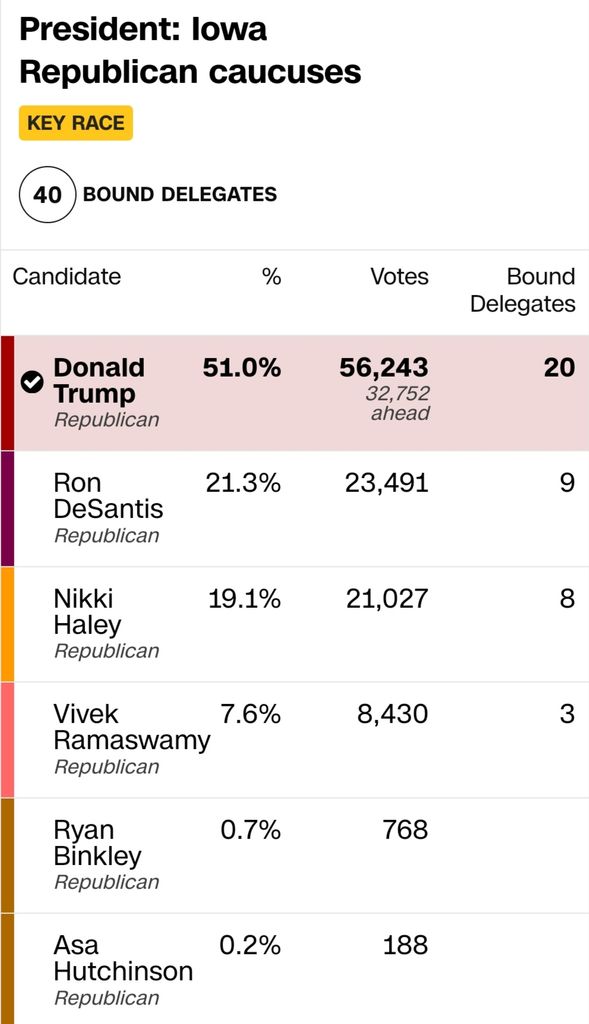The height and width of the screenshot is (1024, 589).
Task: Click the dark red color bar for Trump
Action: (7, 393)
